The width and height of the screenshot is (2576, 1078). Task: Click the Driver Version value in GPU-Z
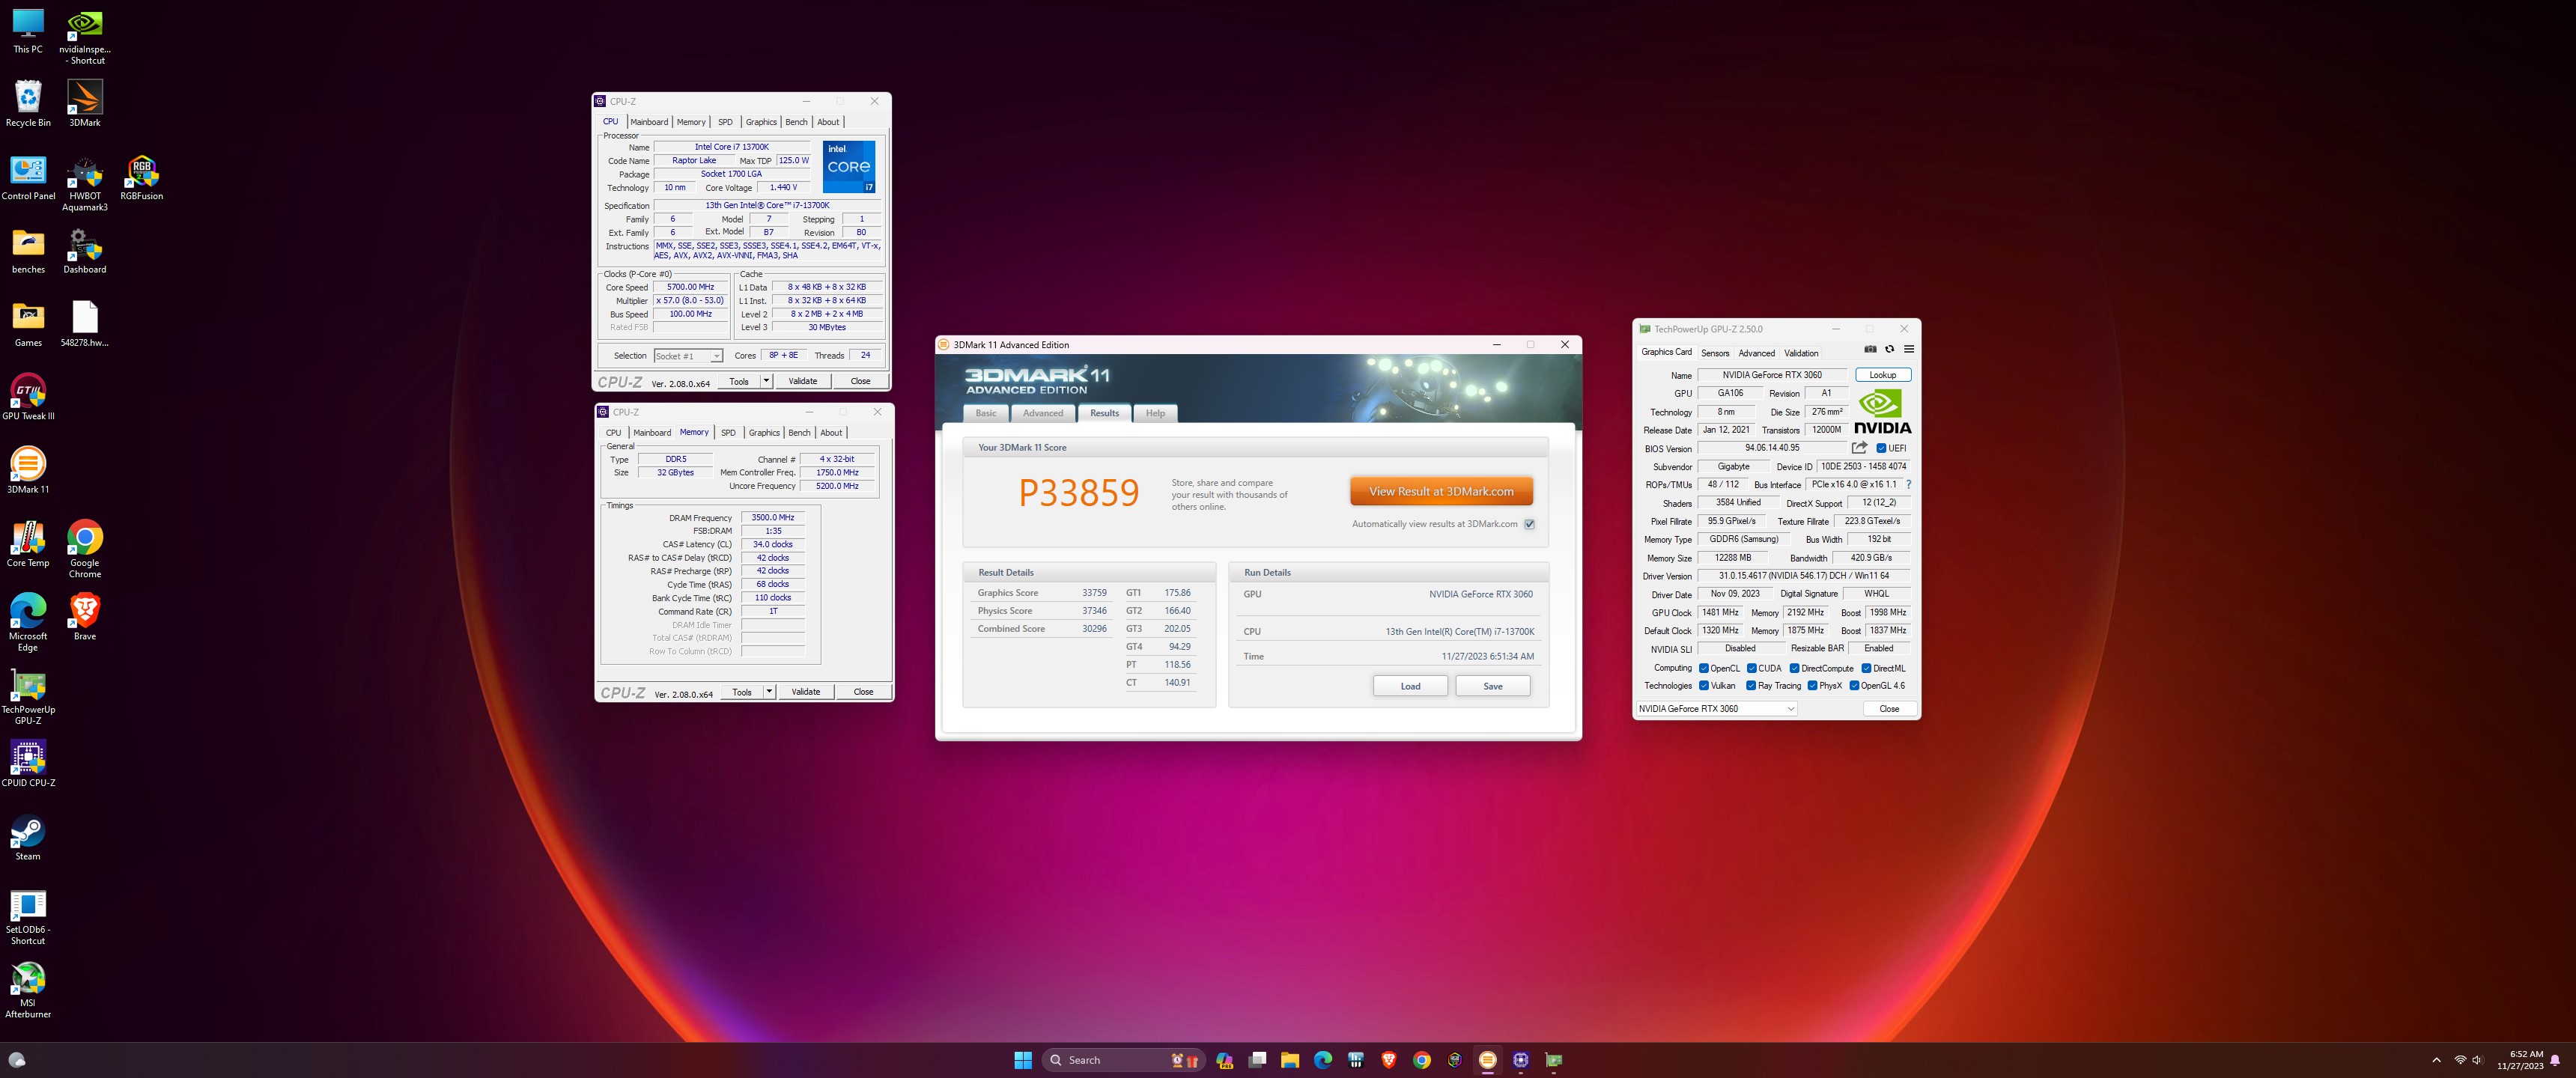(x=1804, y=576)
